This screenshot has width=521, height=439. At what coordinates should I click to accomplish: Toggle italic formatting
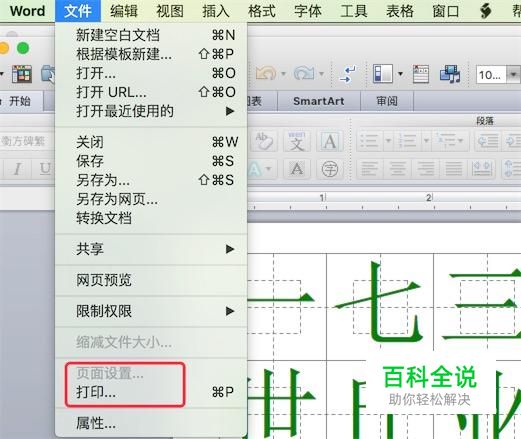point(17,168)
